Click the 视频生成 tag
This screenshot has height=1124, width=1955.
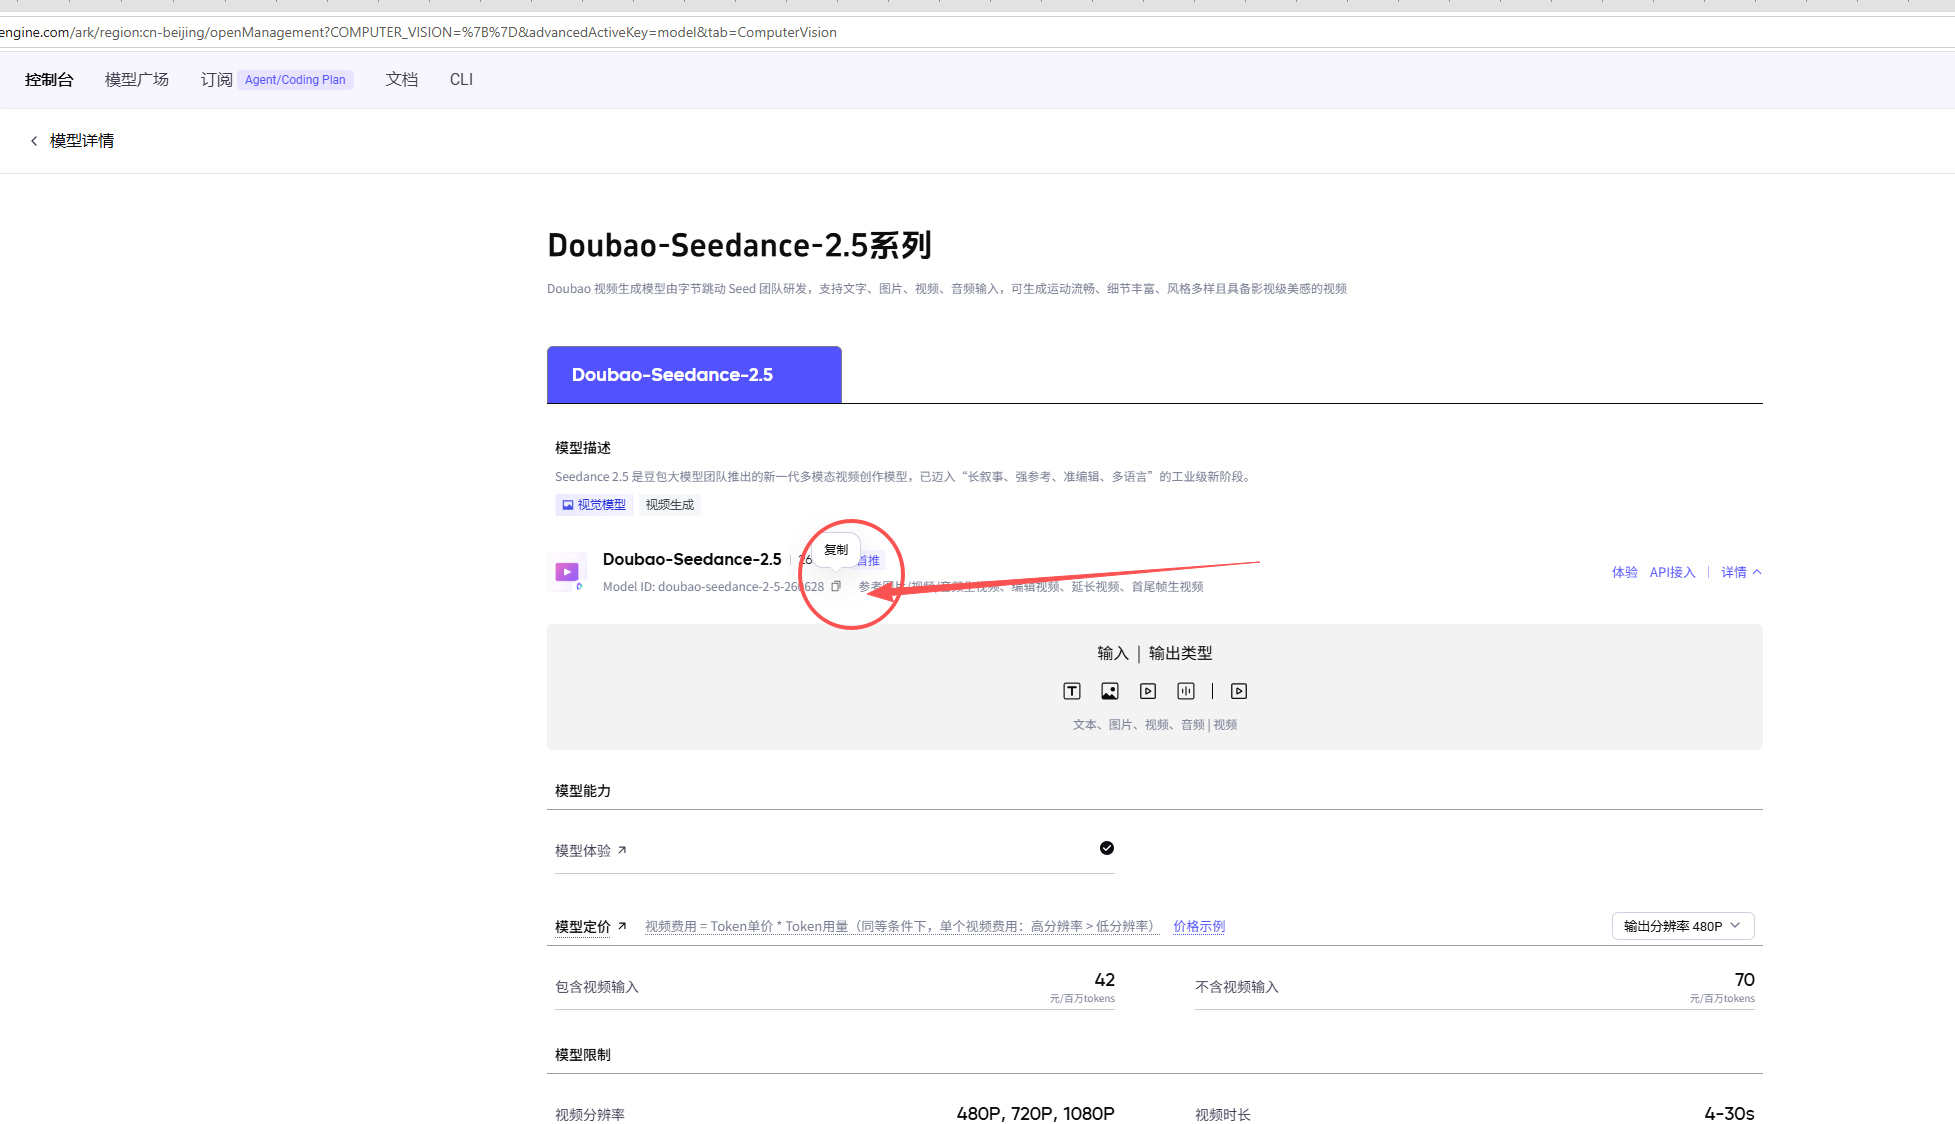[x=670, y=505]
